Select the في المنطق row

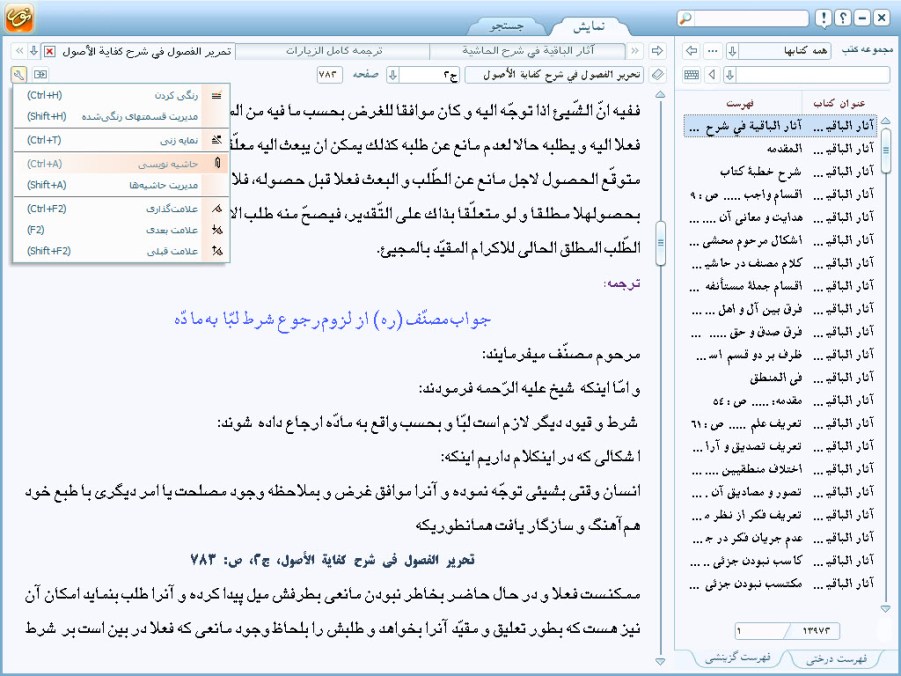pyautogui.click(x=781, y=378)
